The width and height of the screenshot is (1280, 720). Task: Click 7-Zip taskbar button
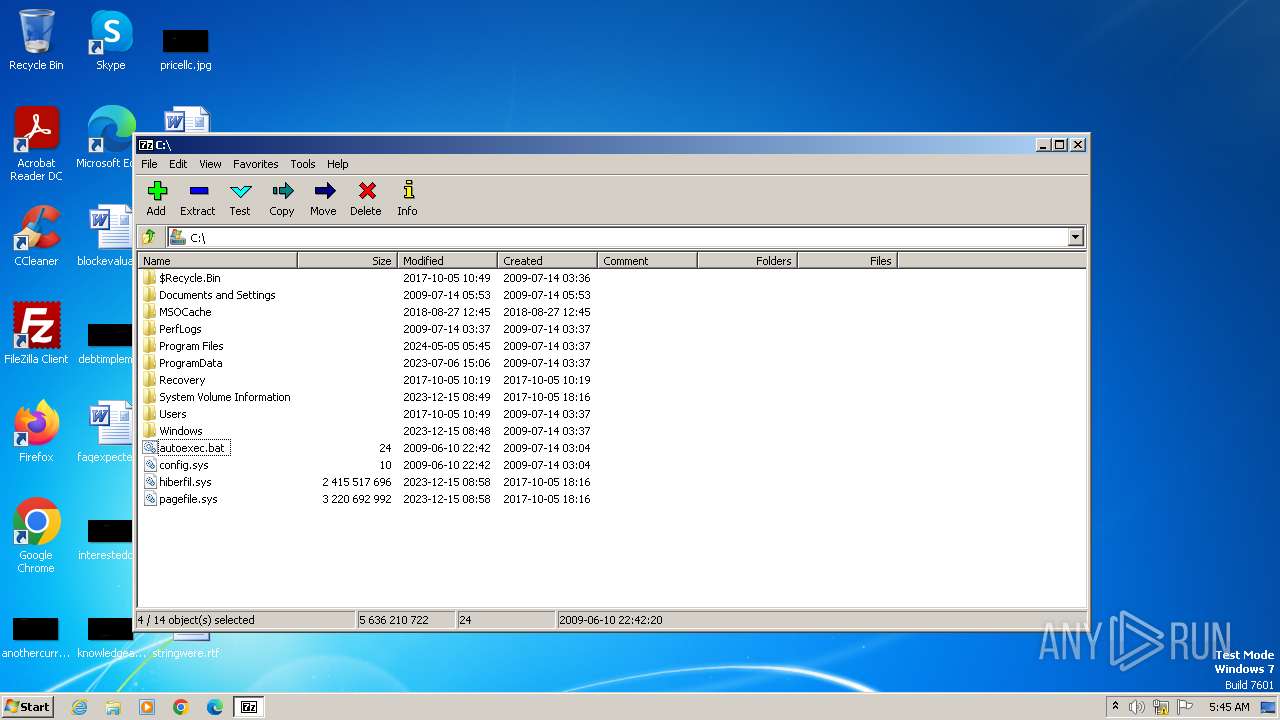[248, 707]
